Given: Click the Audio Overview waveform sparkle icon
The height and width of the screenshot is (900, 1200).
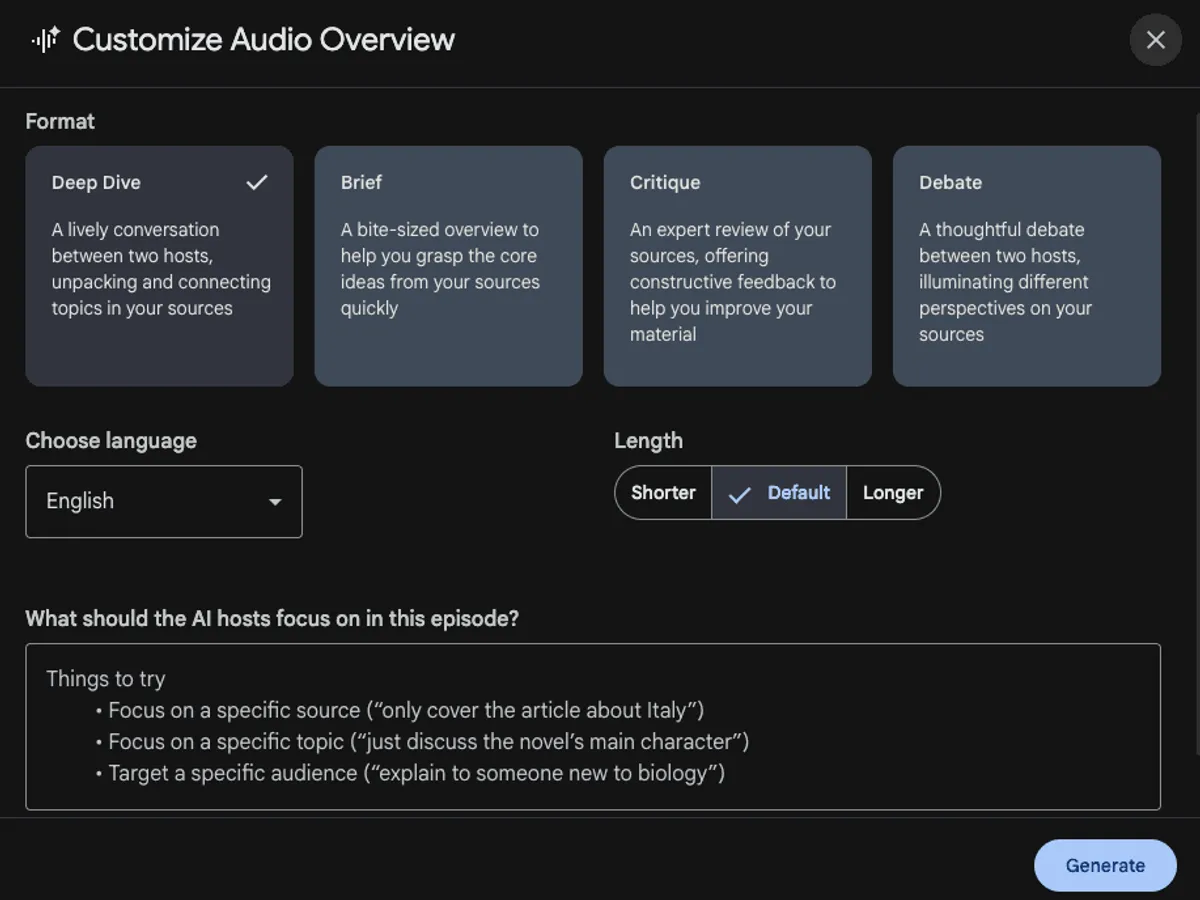Looking at the screenshot, I should (x=45, y=40).
